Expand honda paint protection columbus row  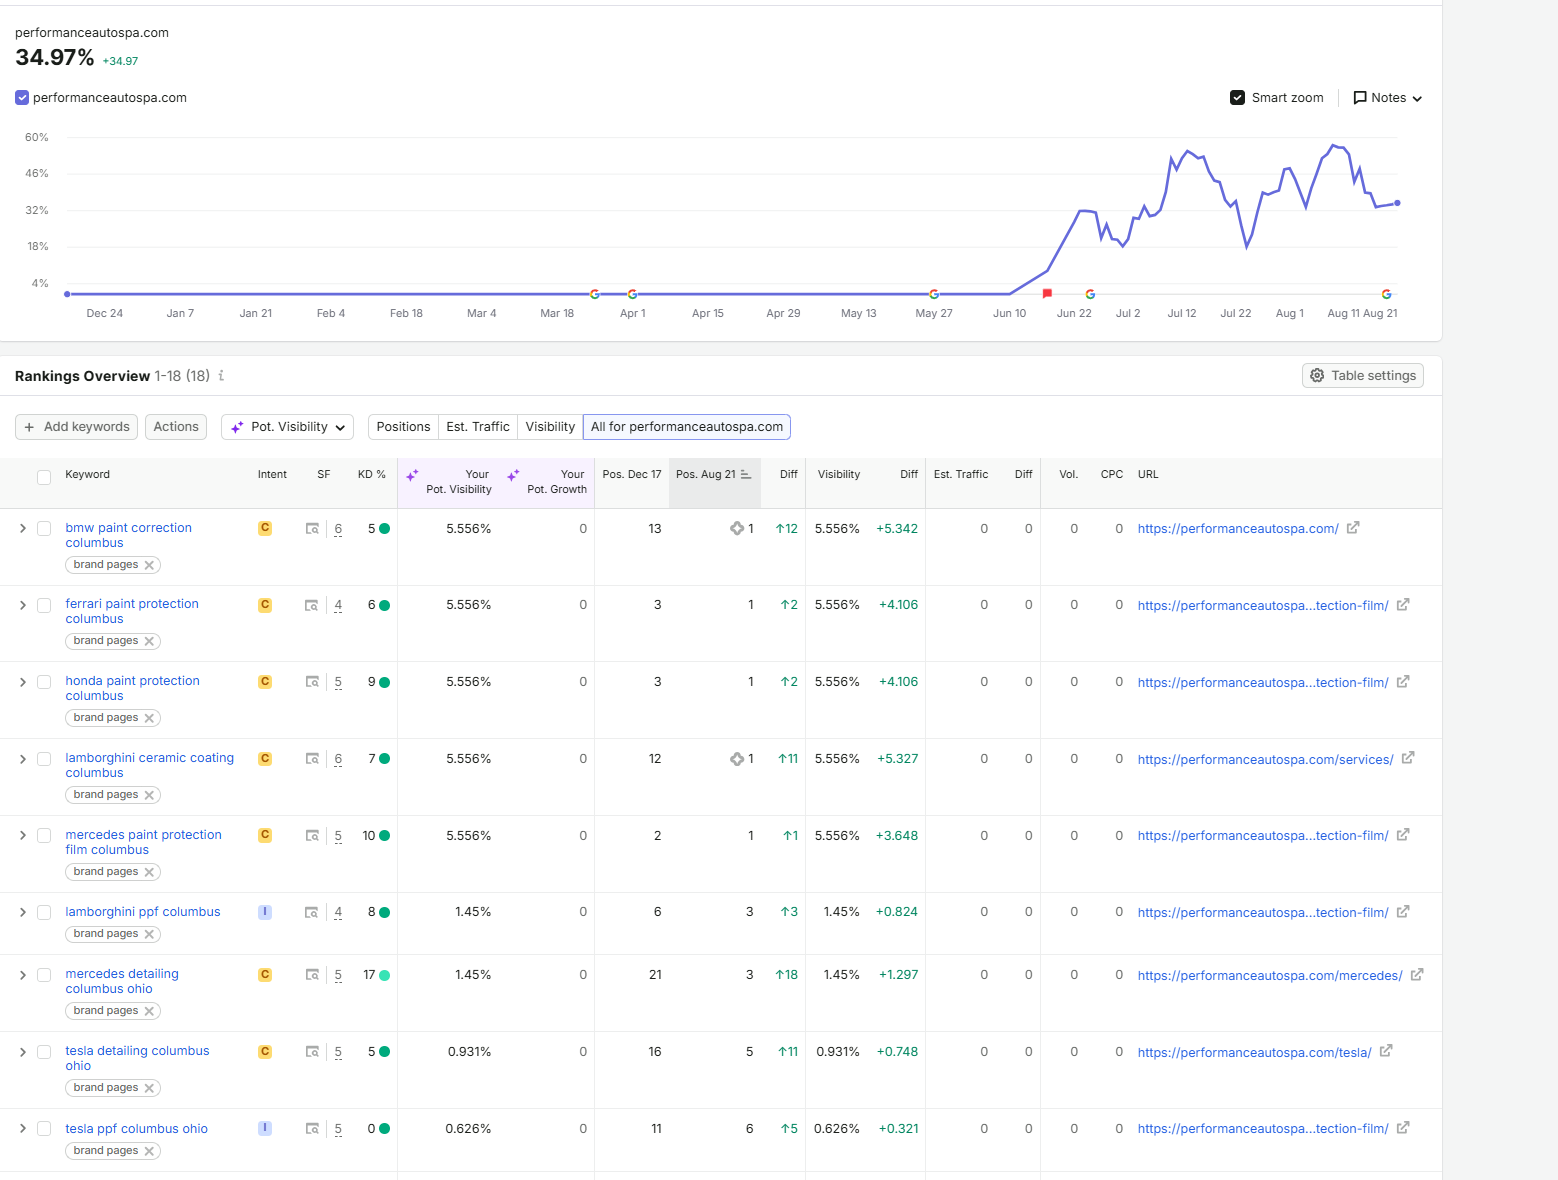[23, 682]
